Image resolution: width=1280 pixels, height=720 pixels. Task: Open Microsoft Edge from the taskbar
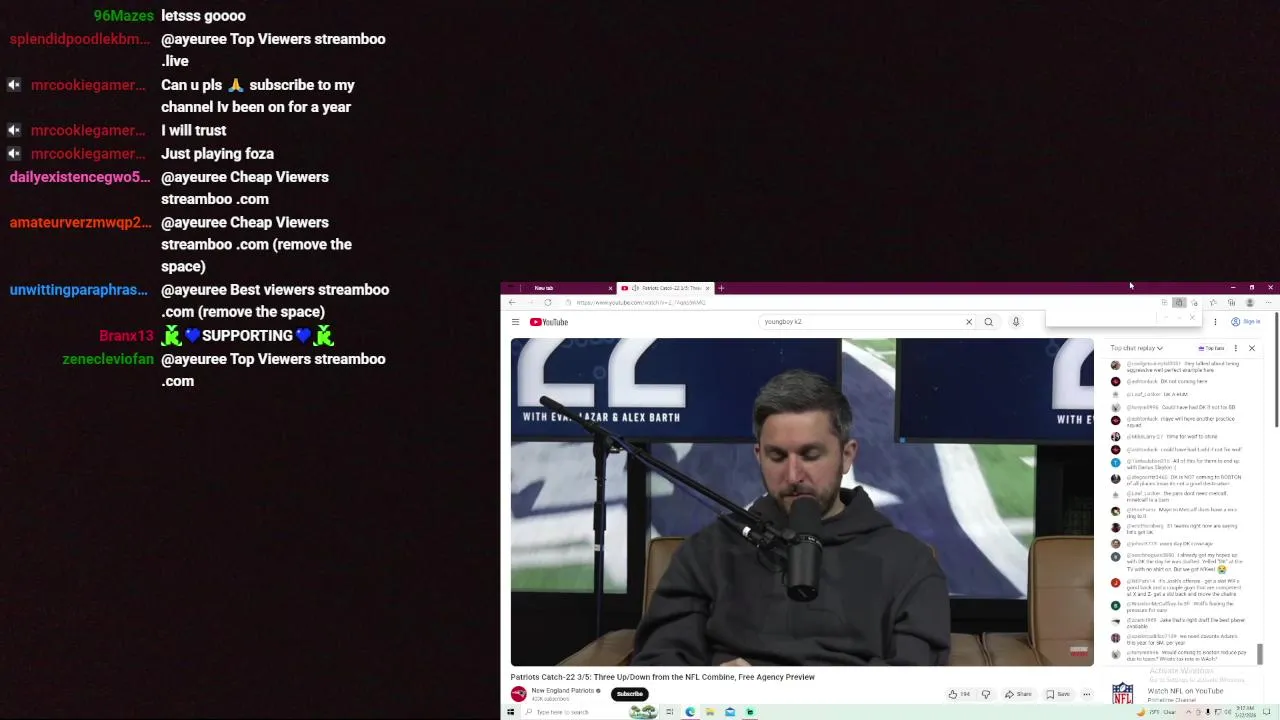[x=690, y=712]
